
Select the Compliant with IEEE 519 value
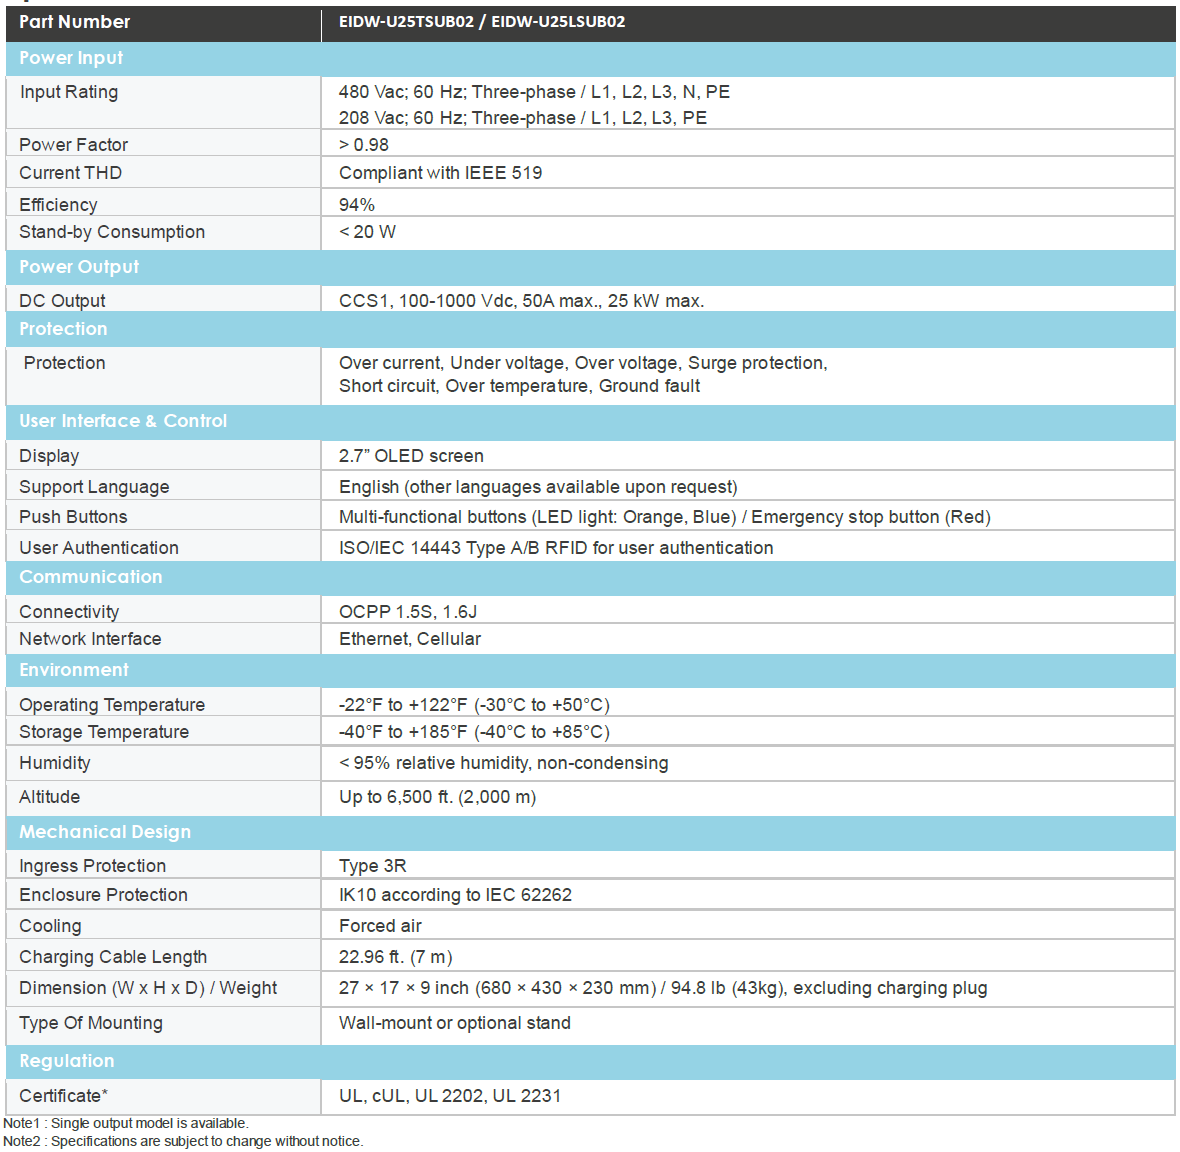pyautogui.click(x=440, y=173)
